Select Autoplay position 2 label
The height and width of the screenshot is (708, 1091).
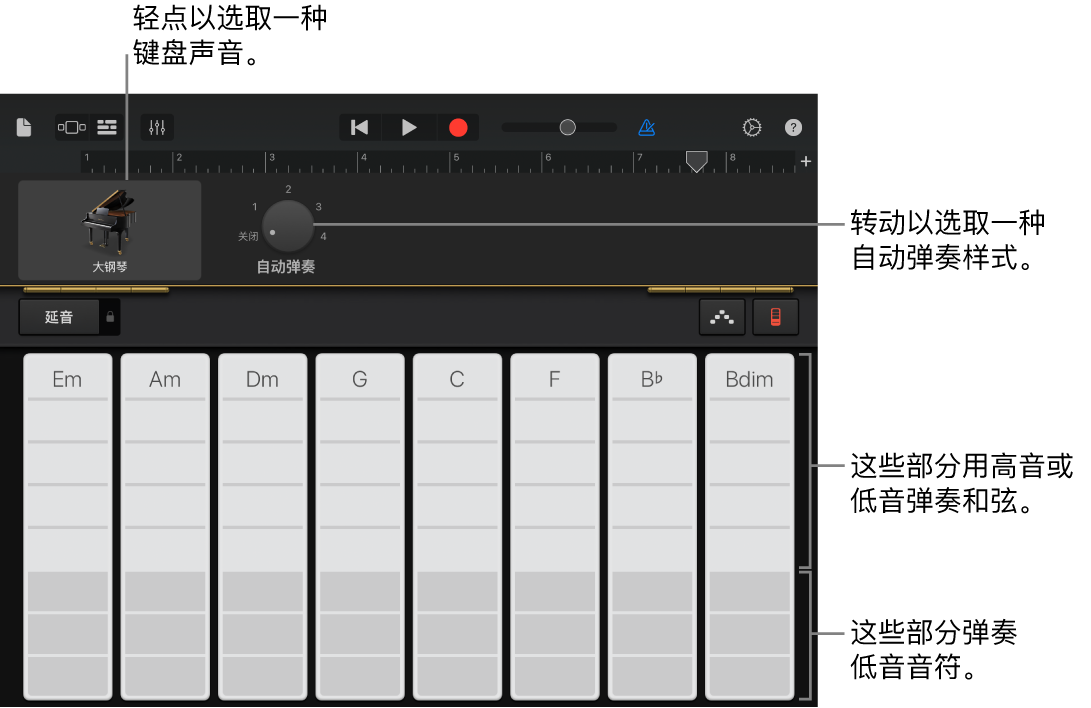tap(288, 189)
